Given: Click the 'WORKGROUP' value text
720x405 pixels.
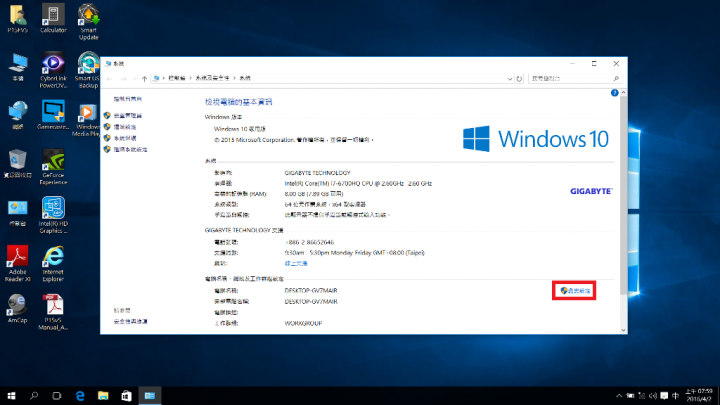Looking at the screenshot, I should tap(303, 323).
